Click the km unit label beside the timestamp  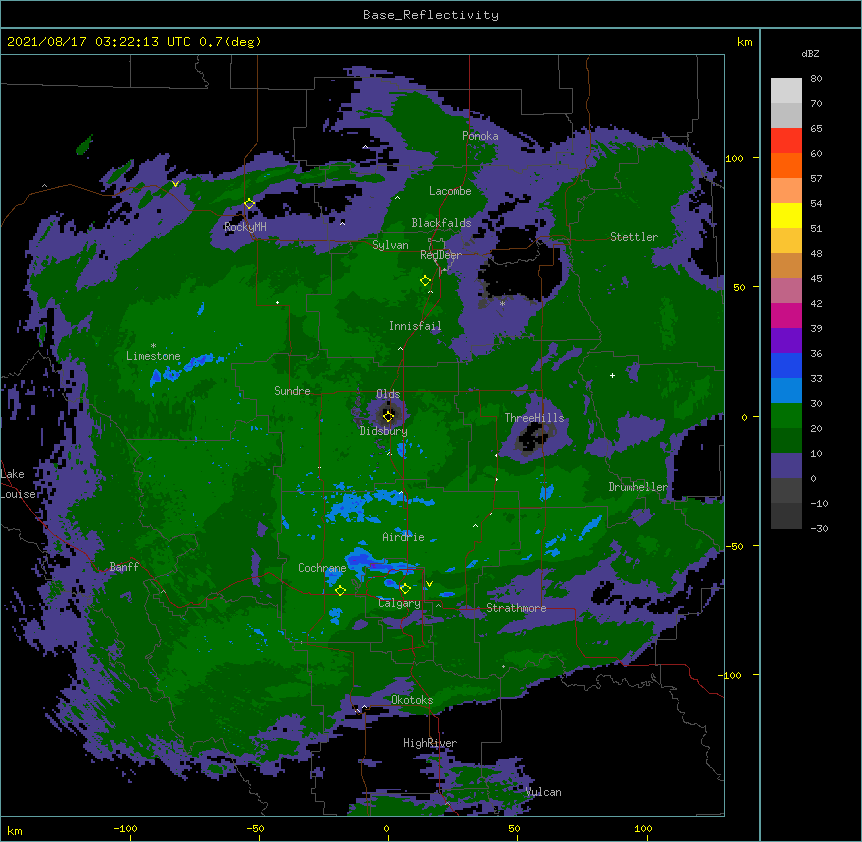coord(745,42)
